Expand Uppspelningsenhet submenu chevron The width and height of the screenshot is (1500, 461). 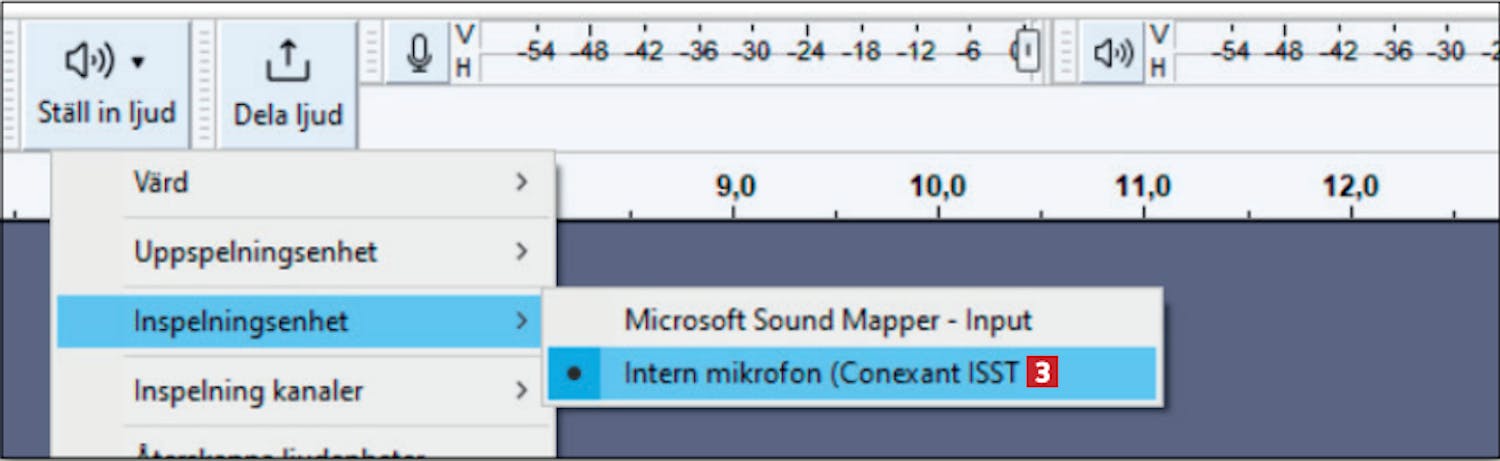[x=521, y=251]
